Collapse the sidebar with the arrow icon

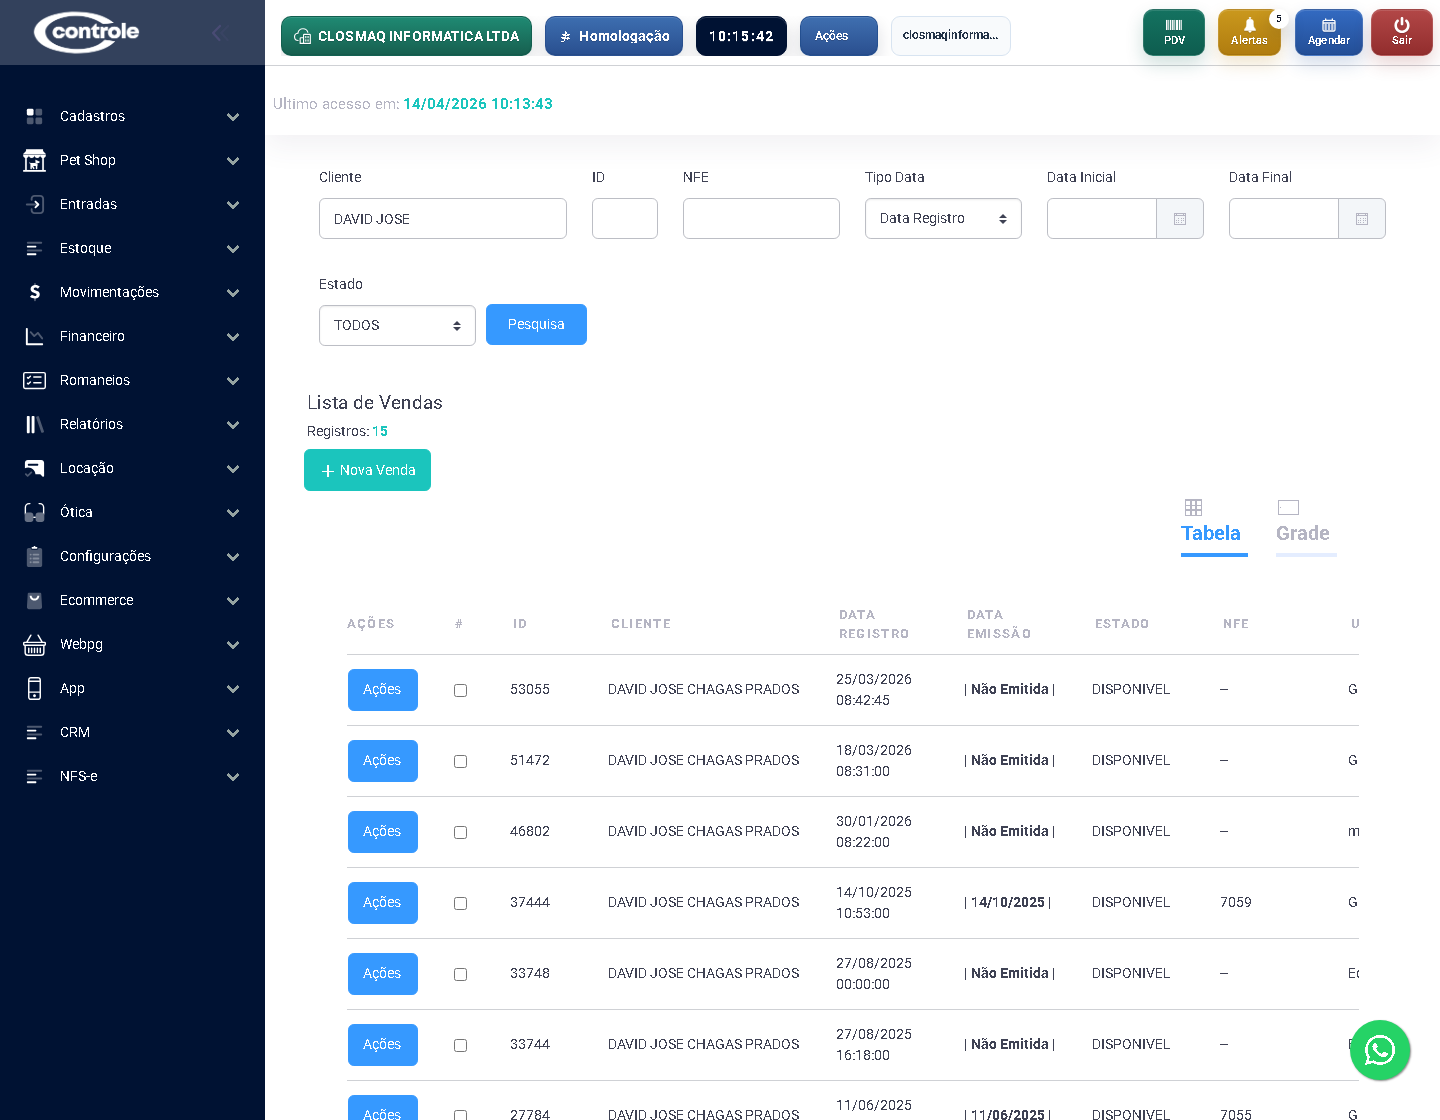[218, 33]
